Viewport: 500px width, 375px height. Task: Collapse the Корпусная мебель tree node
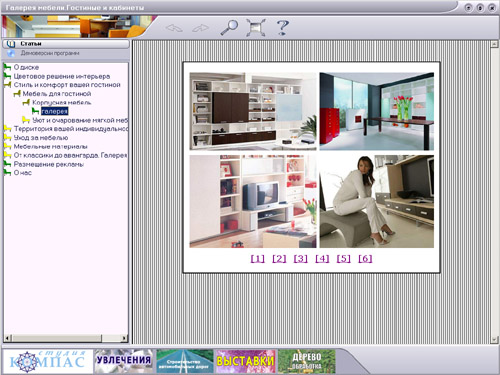click(x=26, y=102)
